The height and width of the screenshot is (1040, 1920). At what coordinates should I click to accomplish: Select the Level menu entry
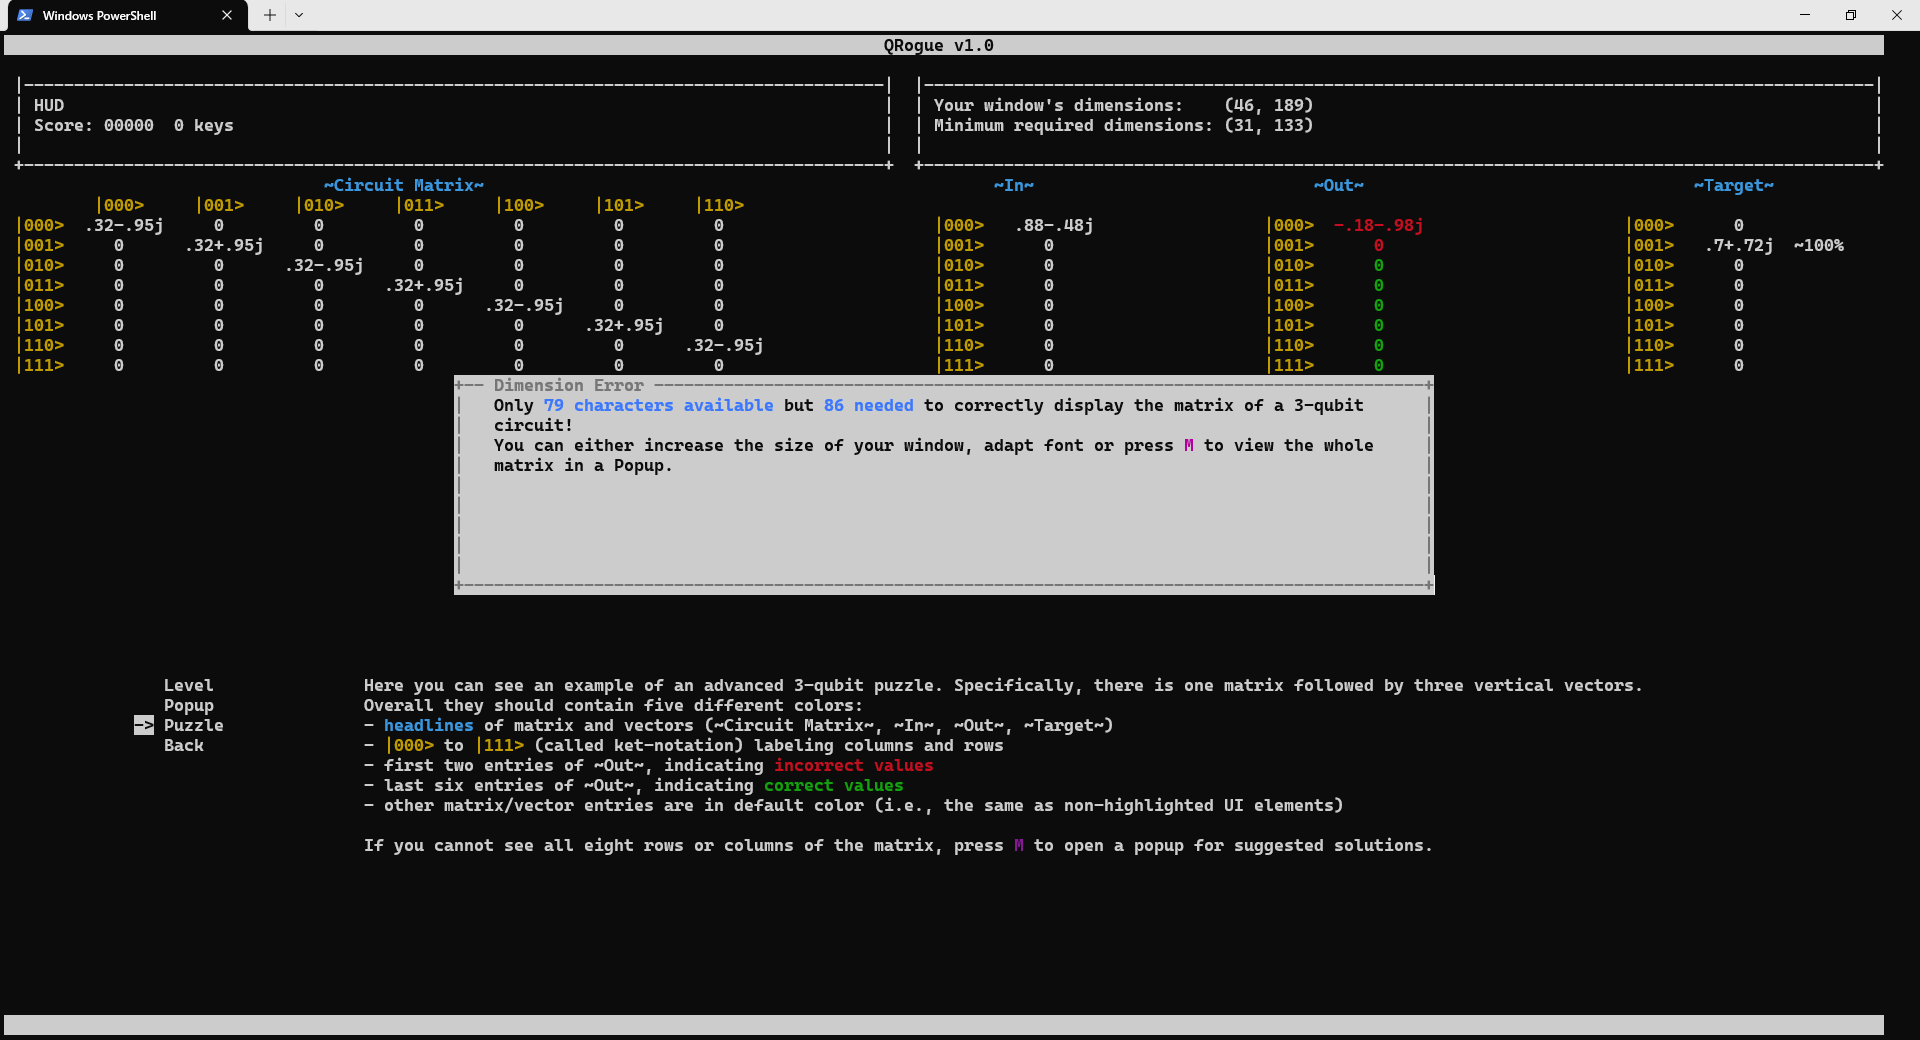[x=188, y=685]
